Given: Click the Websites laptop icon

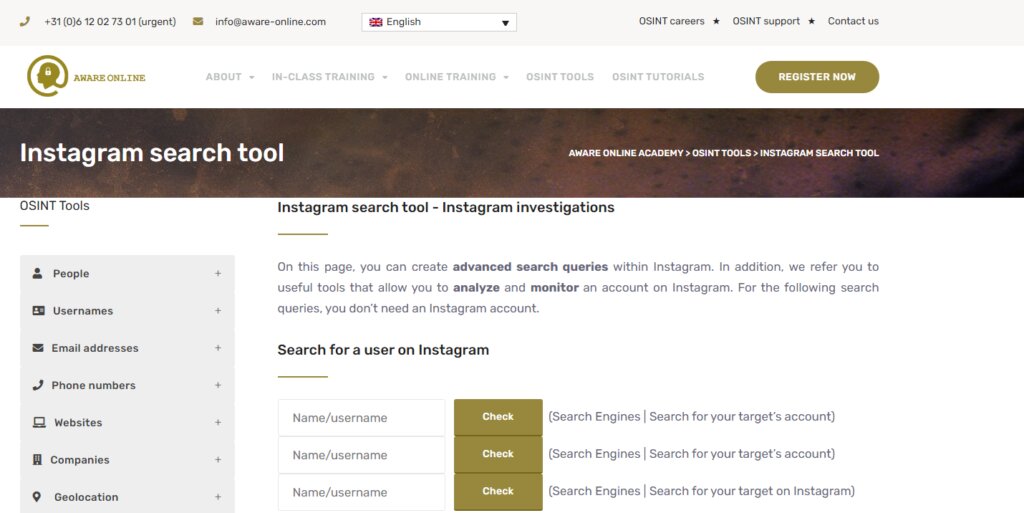Looking at the screenshot, I should point(39,422).
